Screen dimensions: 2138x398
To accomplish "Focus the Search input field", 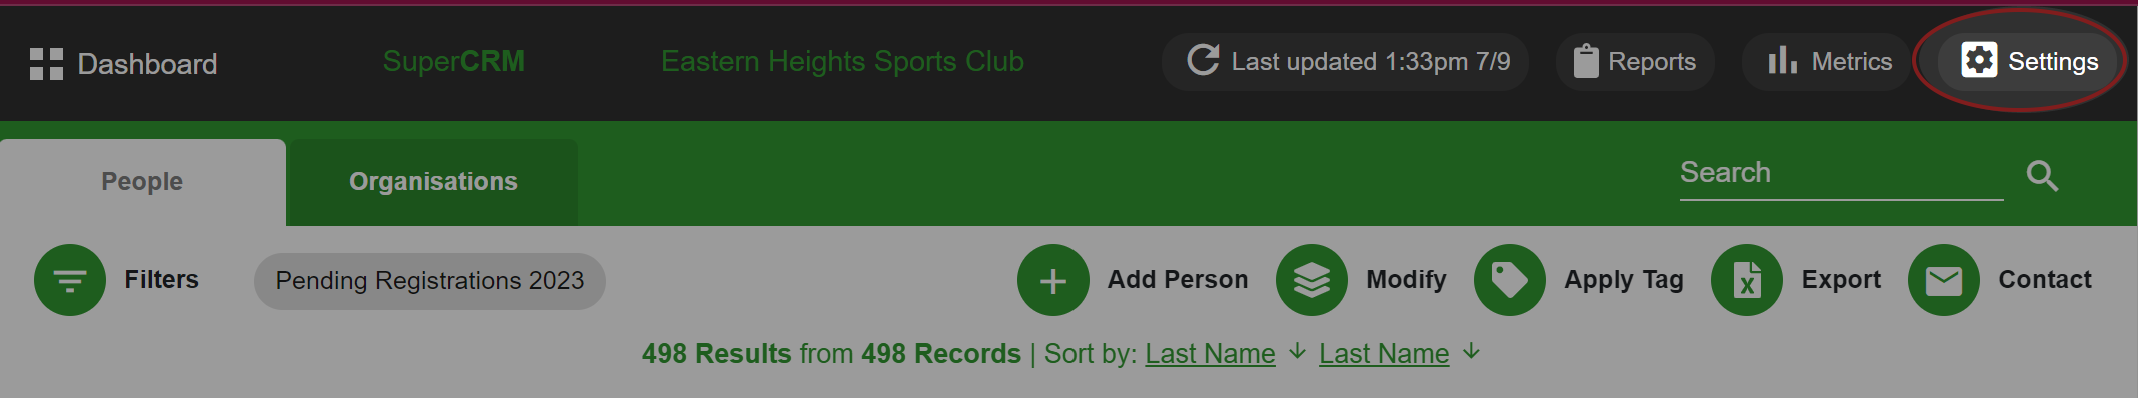I will (x=1841, y=174).
